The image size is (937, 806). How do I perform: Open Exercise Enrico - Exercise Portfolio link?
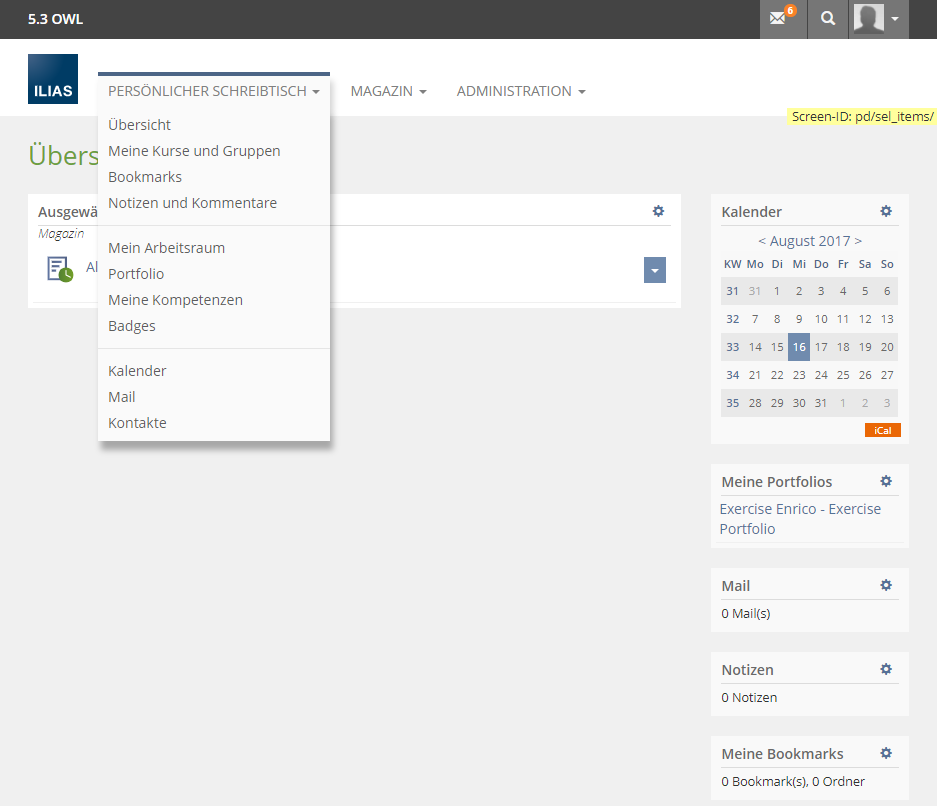point(799,518)
